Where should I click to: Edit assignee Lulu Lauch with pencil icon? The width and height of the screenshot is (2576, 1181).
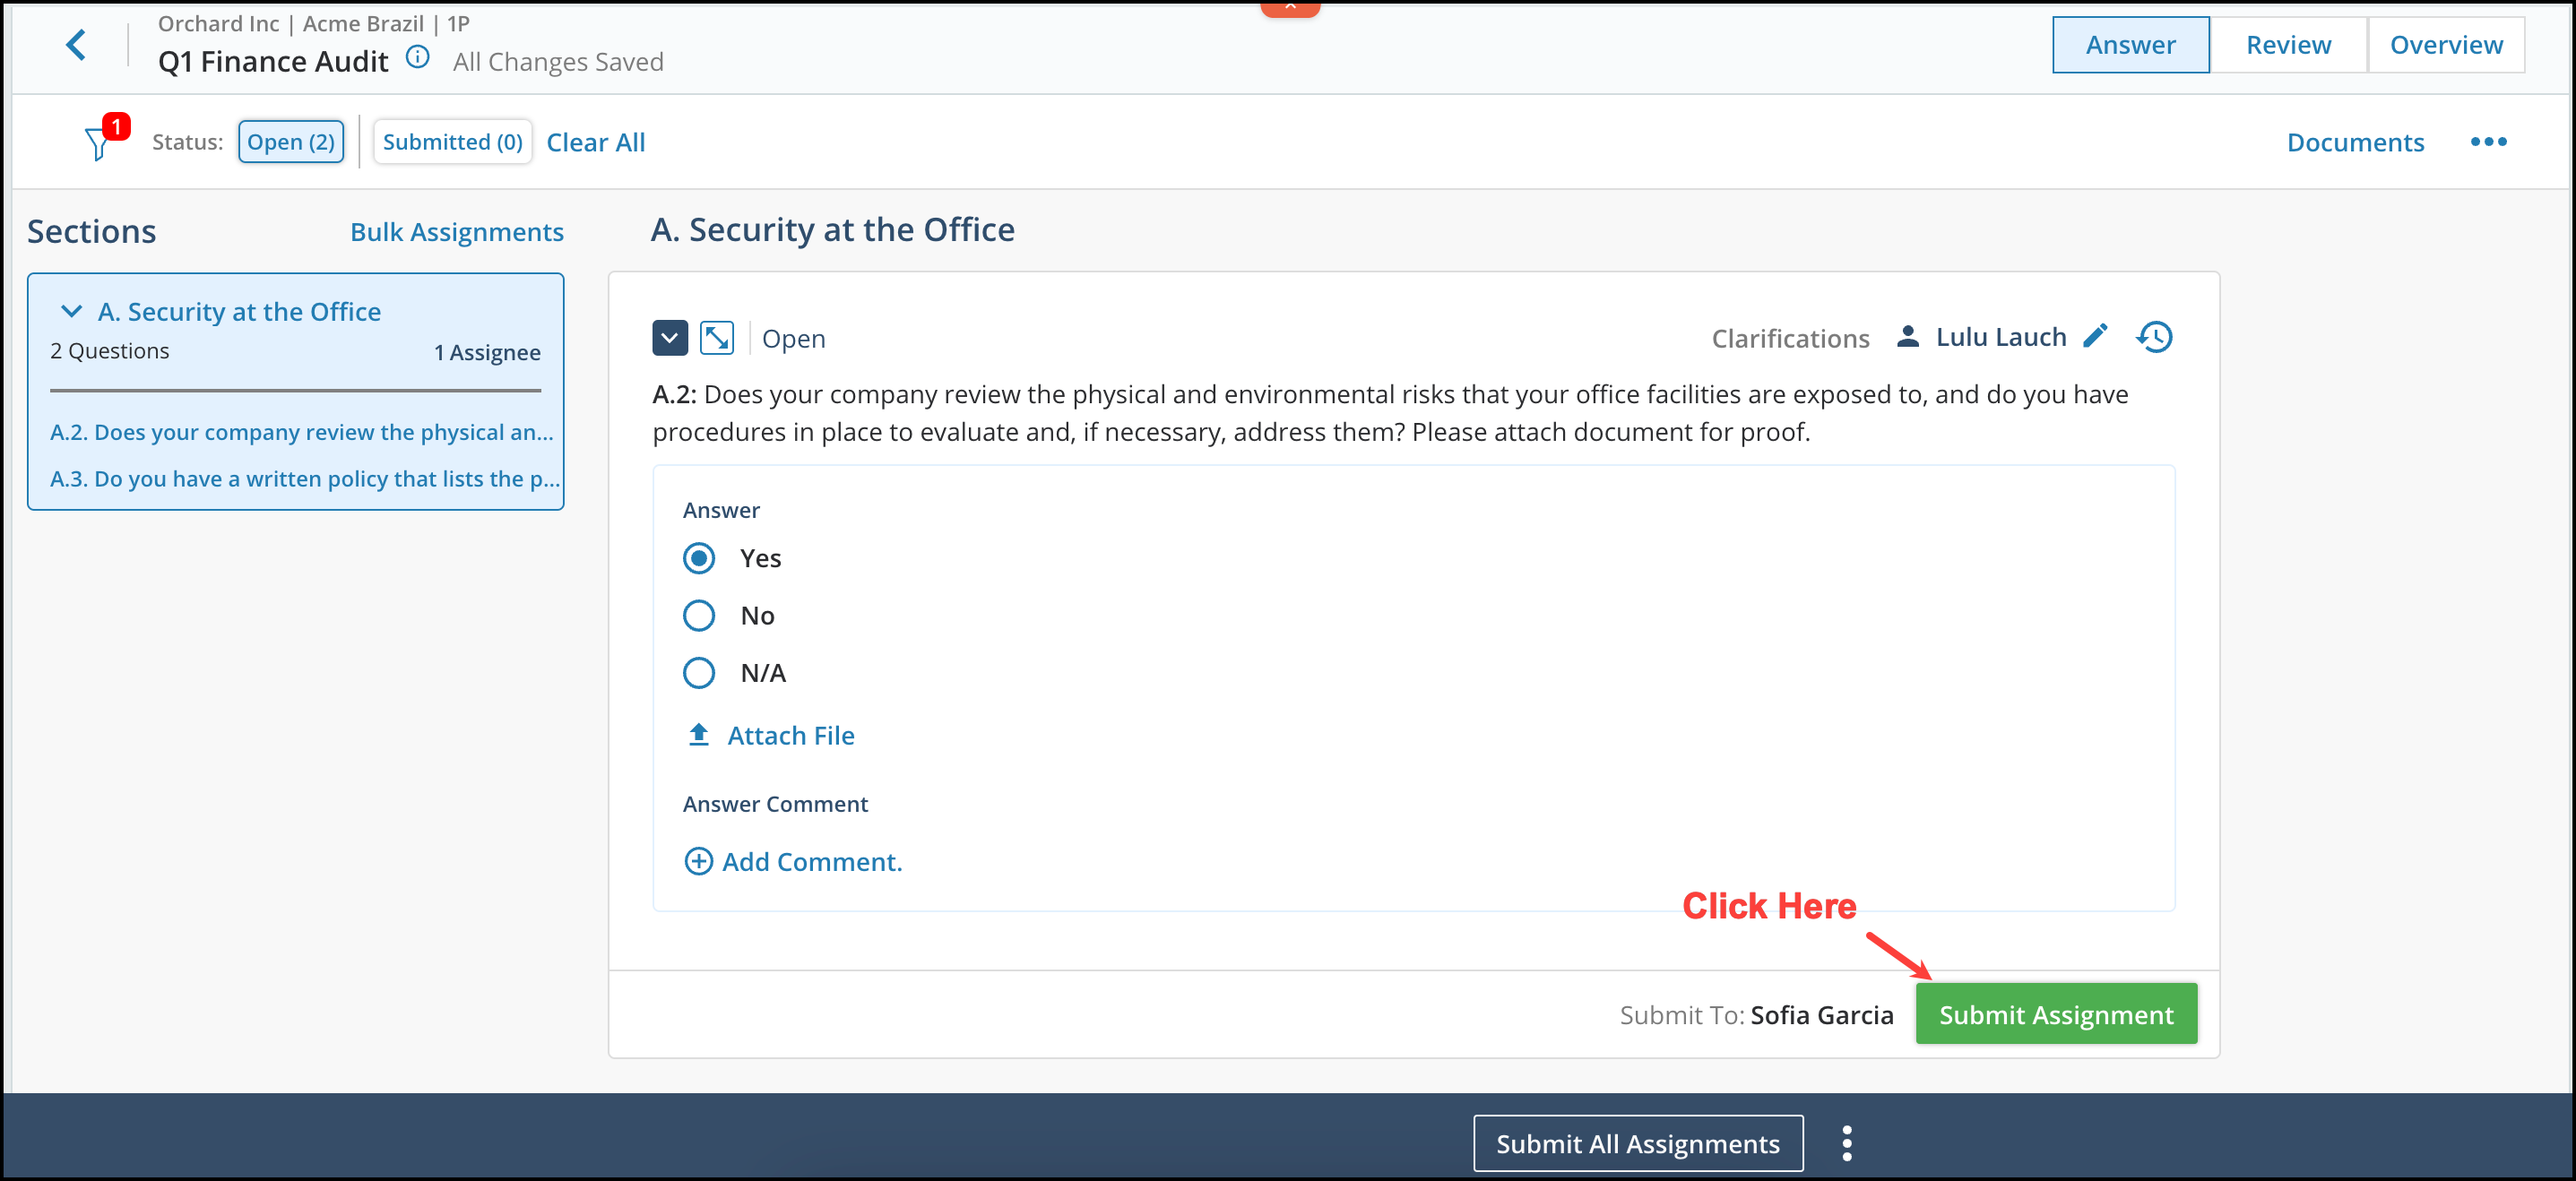pyautogui.click(x=2096, y=336)
